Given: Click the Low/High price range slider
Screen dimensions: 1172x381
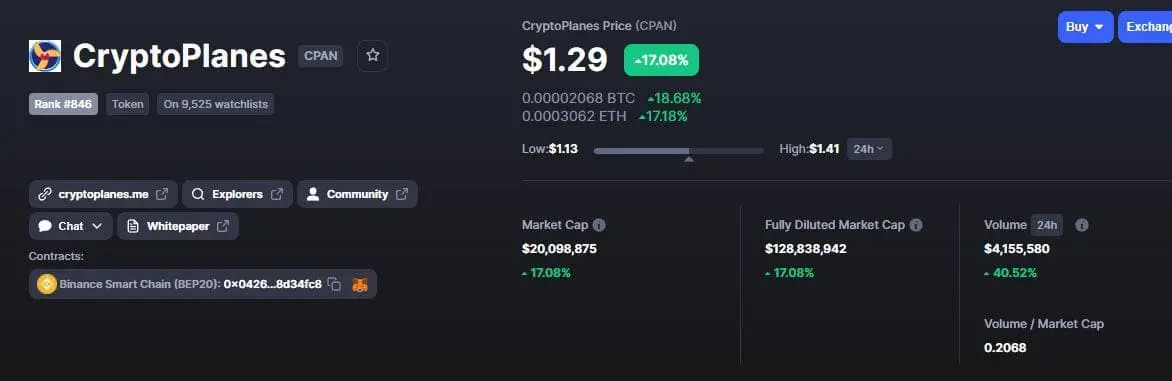Looking at the screenshot, I should (679, 152).
